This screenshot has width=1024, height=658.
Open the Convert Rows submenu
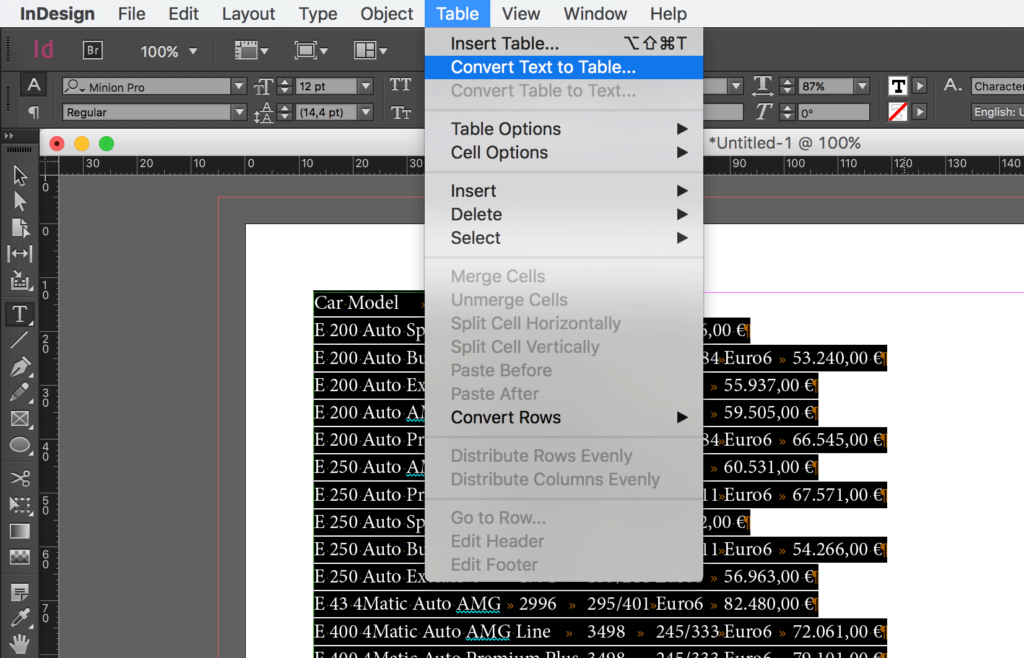564,418
